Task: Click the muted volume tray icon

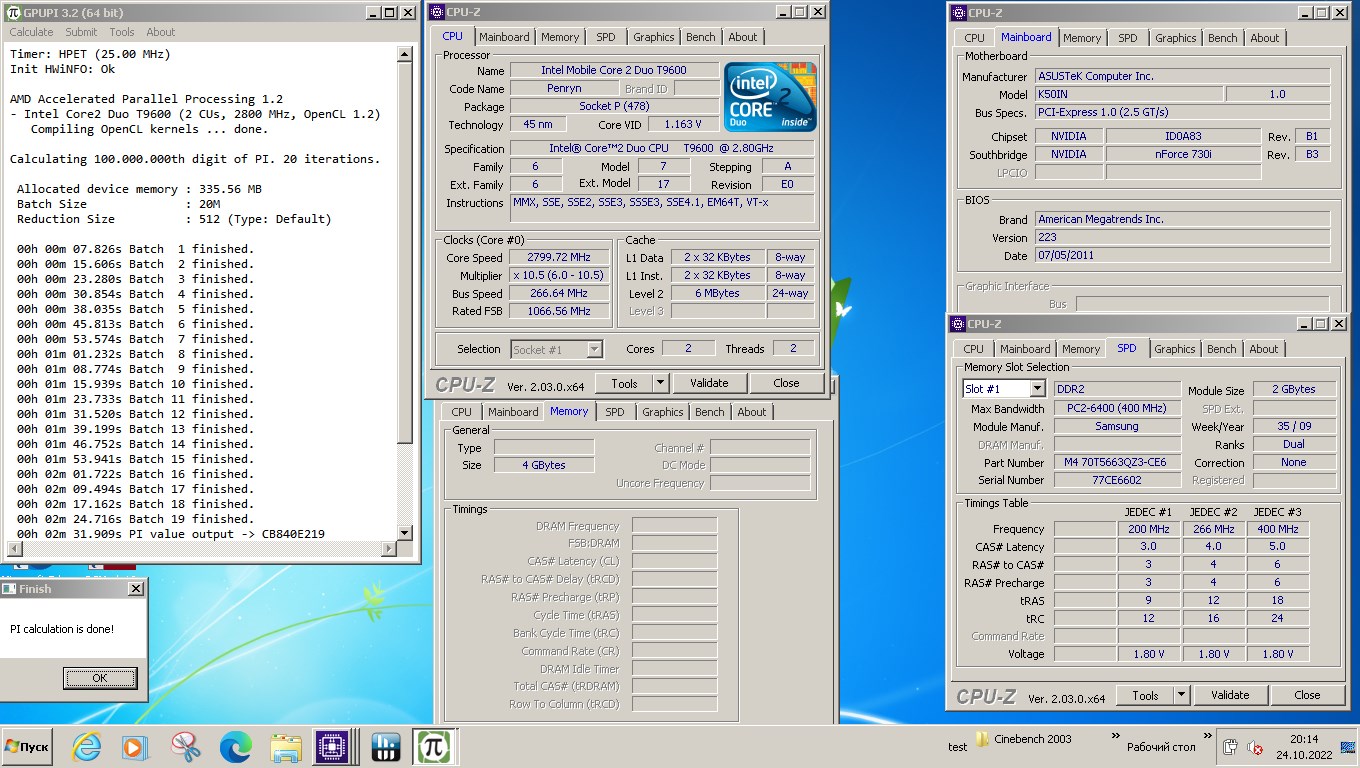Action: [x=1254, y=747]
